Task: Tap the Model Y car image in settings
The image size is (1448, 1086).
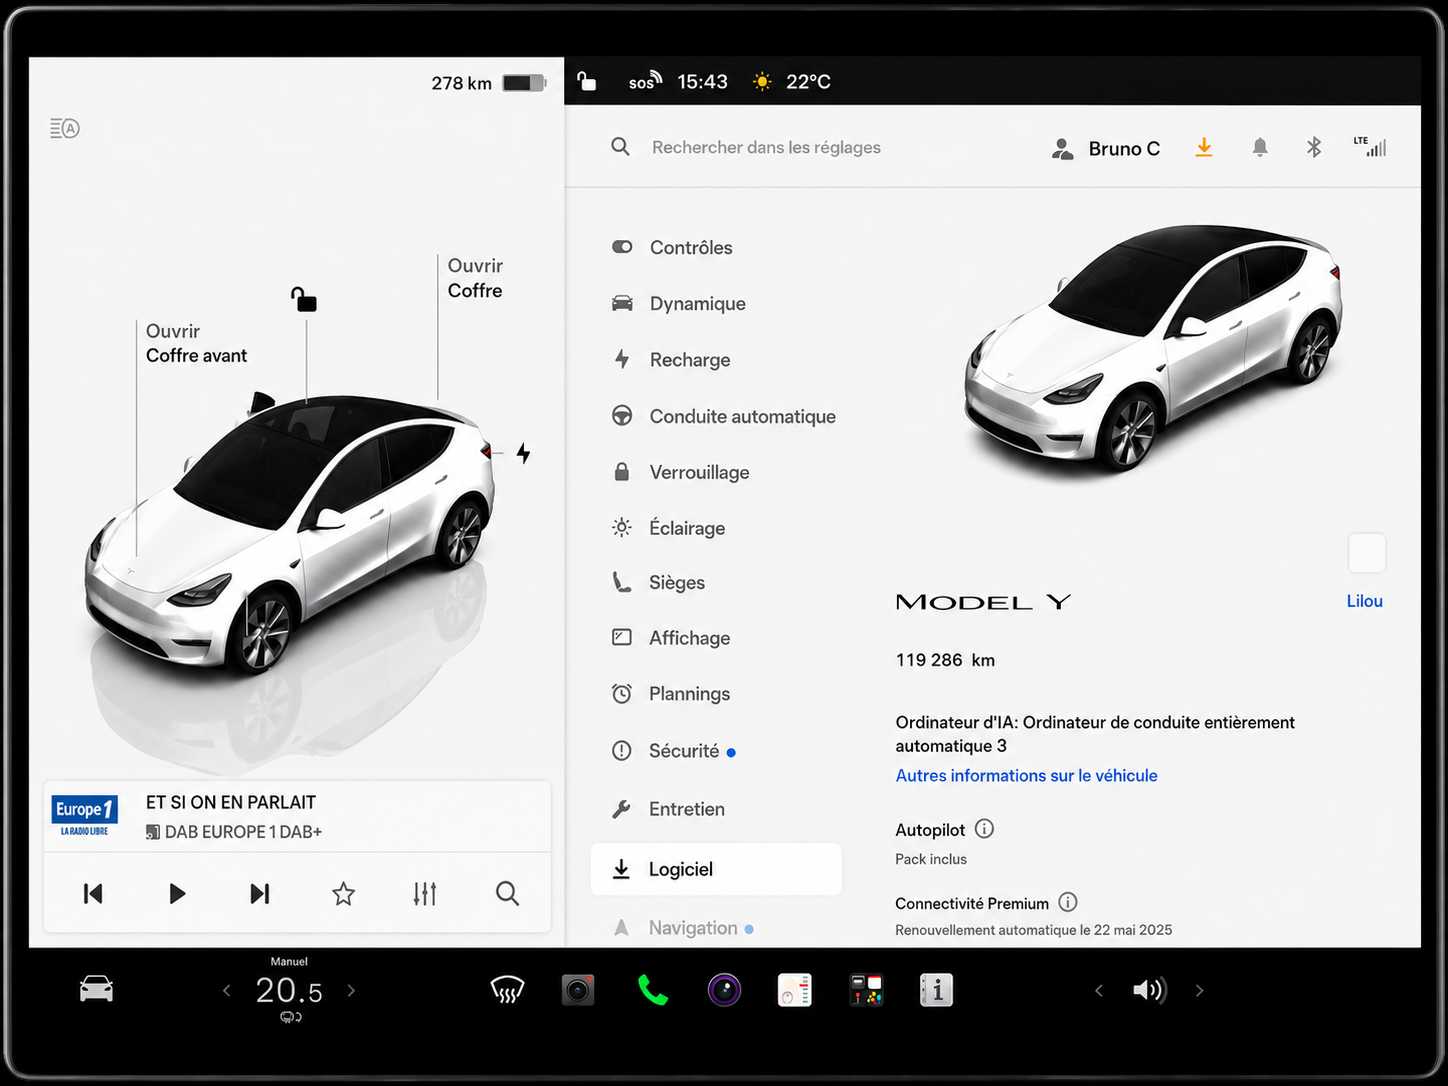Action: pos(1152,347)
